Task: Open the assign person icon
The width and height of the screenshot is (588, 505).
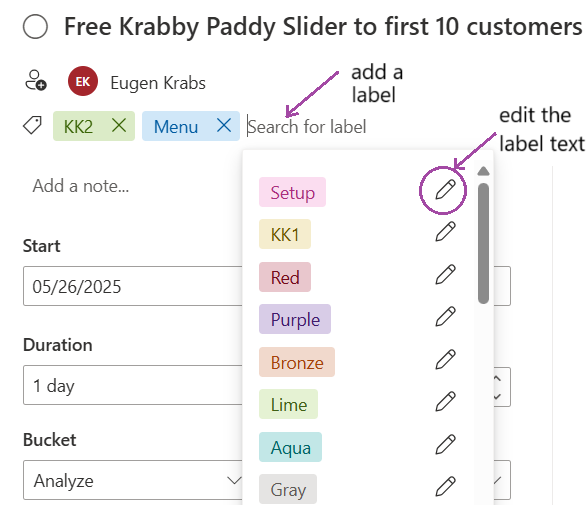Action: 36,80
